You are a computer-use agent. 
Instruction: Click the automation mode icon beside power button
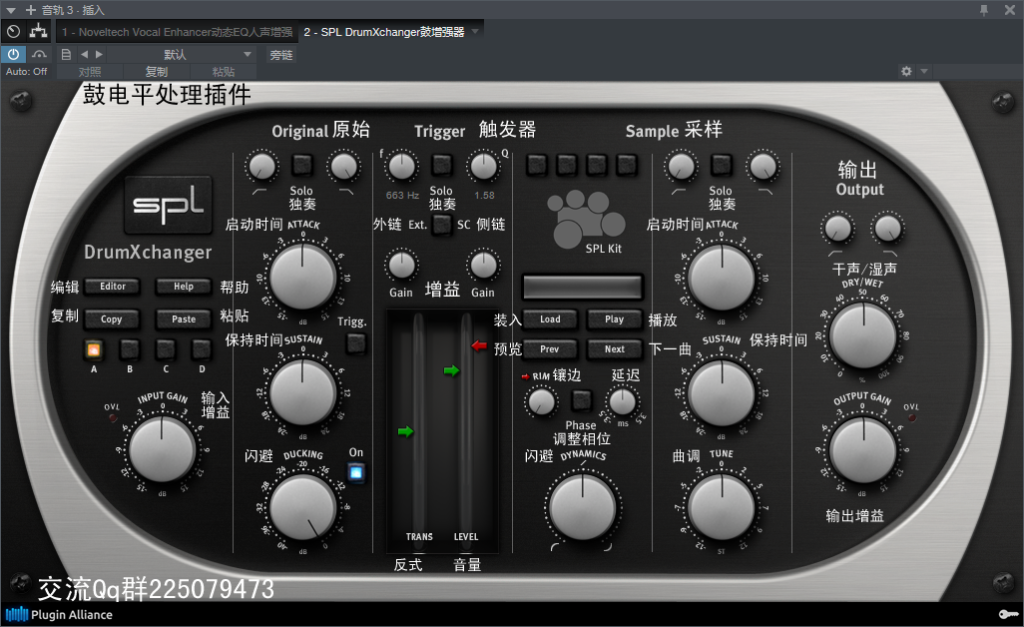[x=39, y=54]
